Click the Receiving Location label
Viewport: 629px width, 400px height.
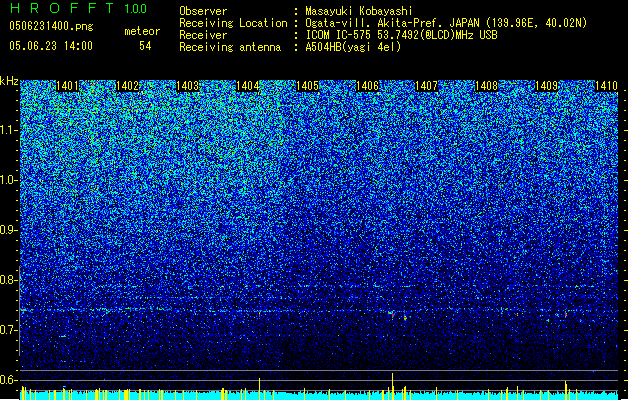[x=233, y=23]
